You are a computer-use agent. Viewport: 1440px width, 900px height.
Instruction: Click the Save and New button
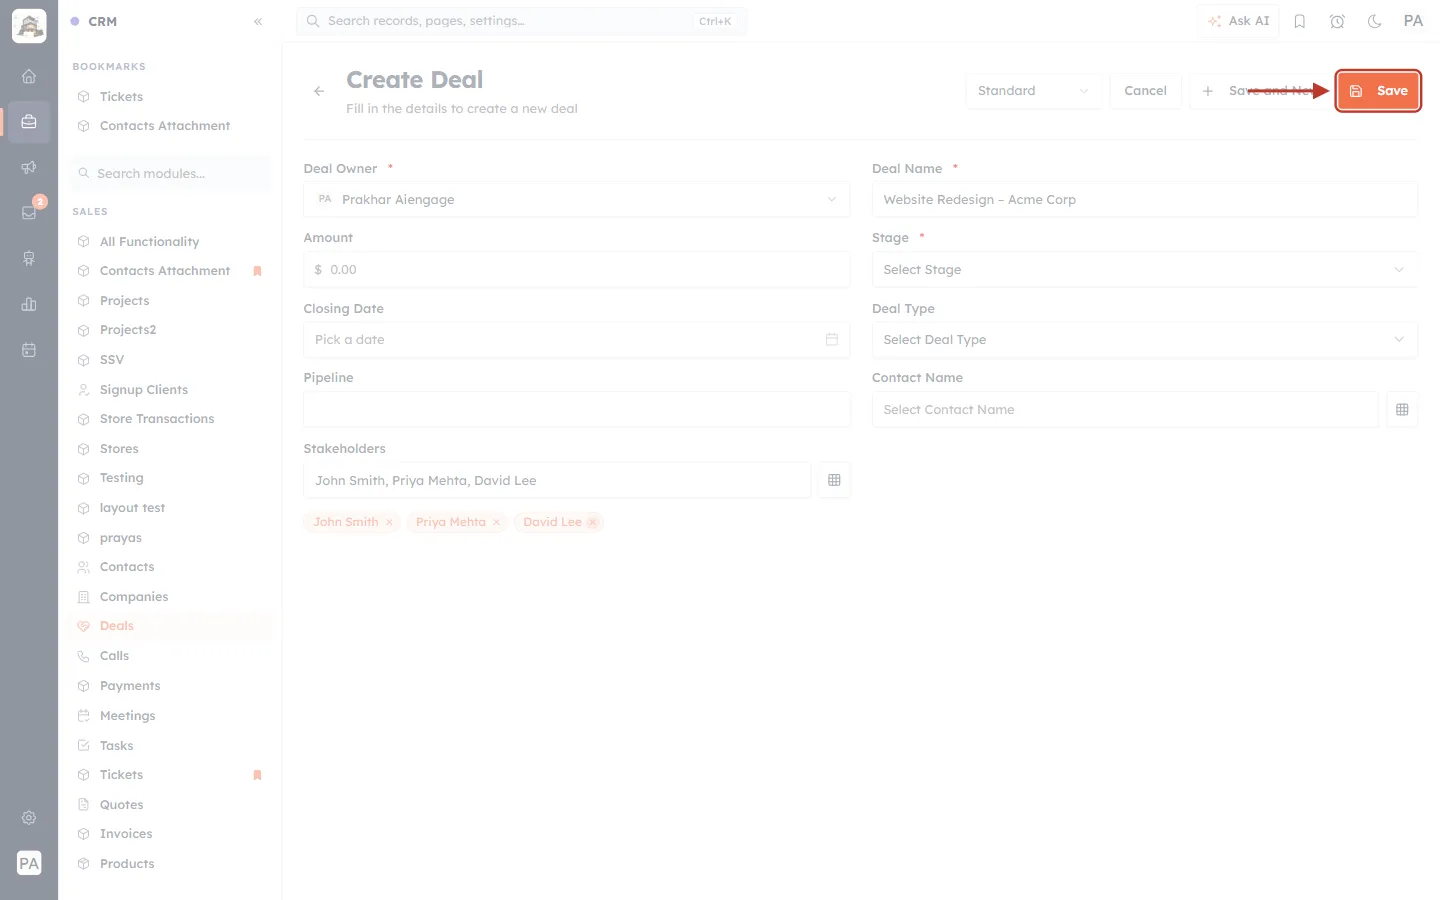click(x=1260, y=91)
